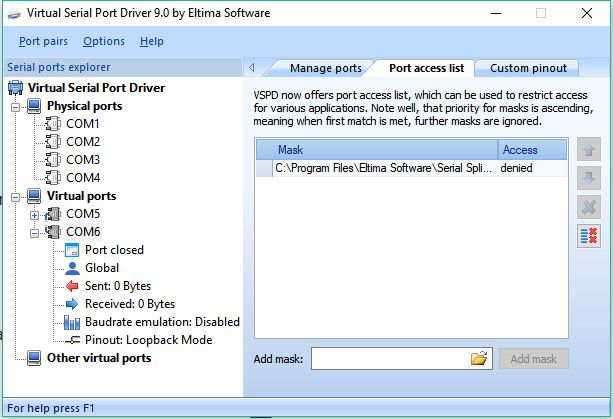This screenshot has width=613, height=419.
Task: Click Pinout: Loopback Mode text
Action: coord(149,340)
